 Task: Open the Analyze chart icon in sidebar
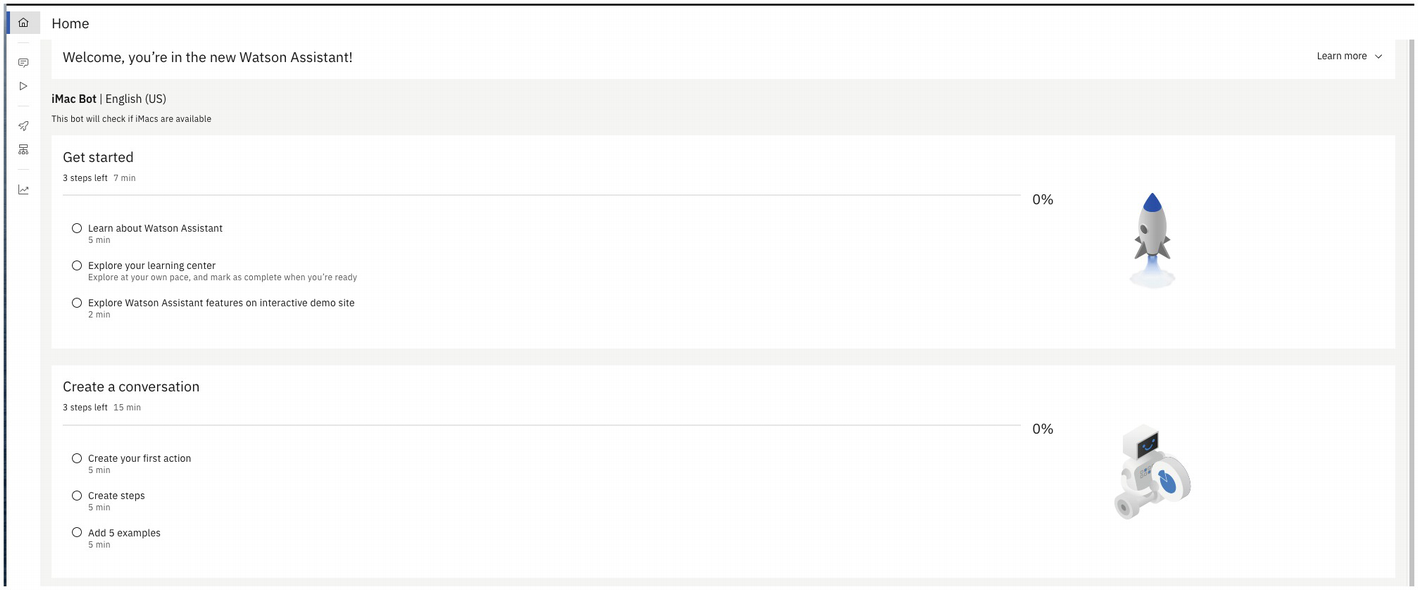coord(23,190)
